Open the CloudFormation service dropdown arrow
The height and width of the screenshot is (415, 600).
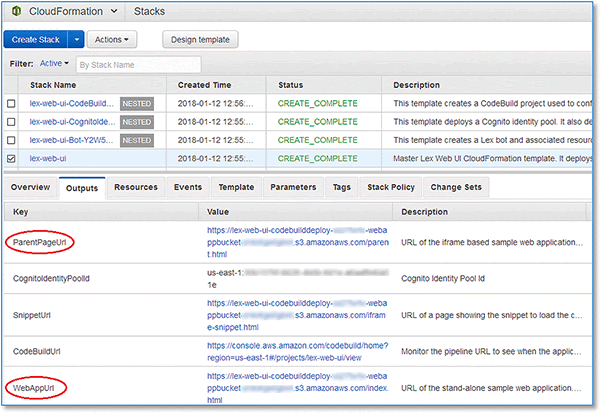tap(114, 11)
